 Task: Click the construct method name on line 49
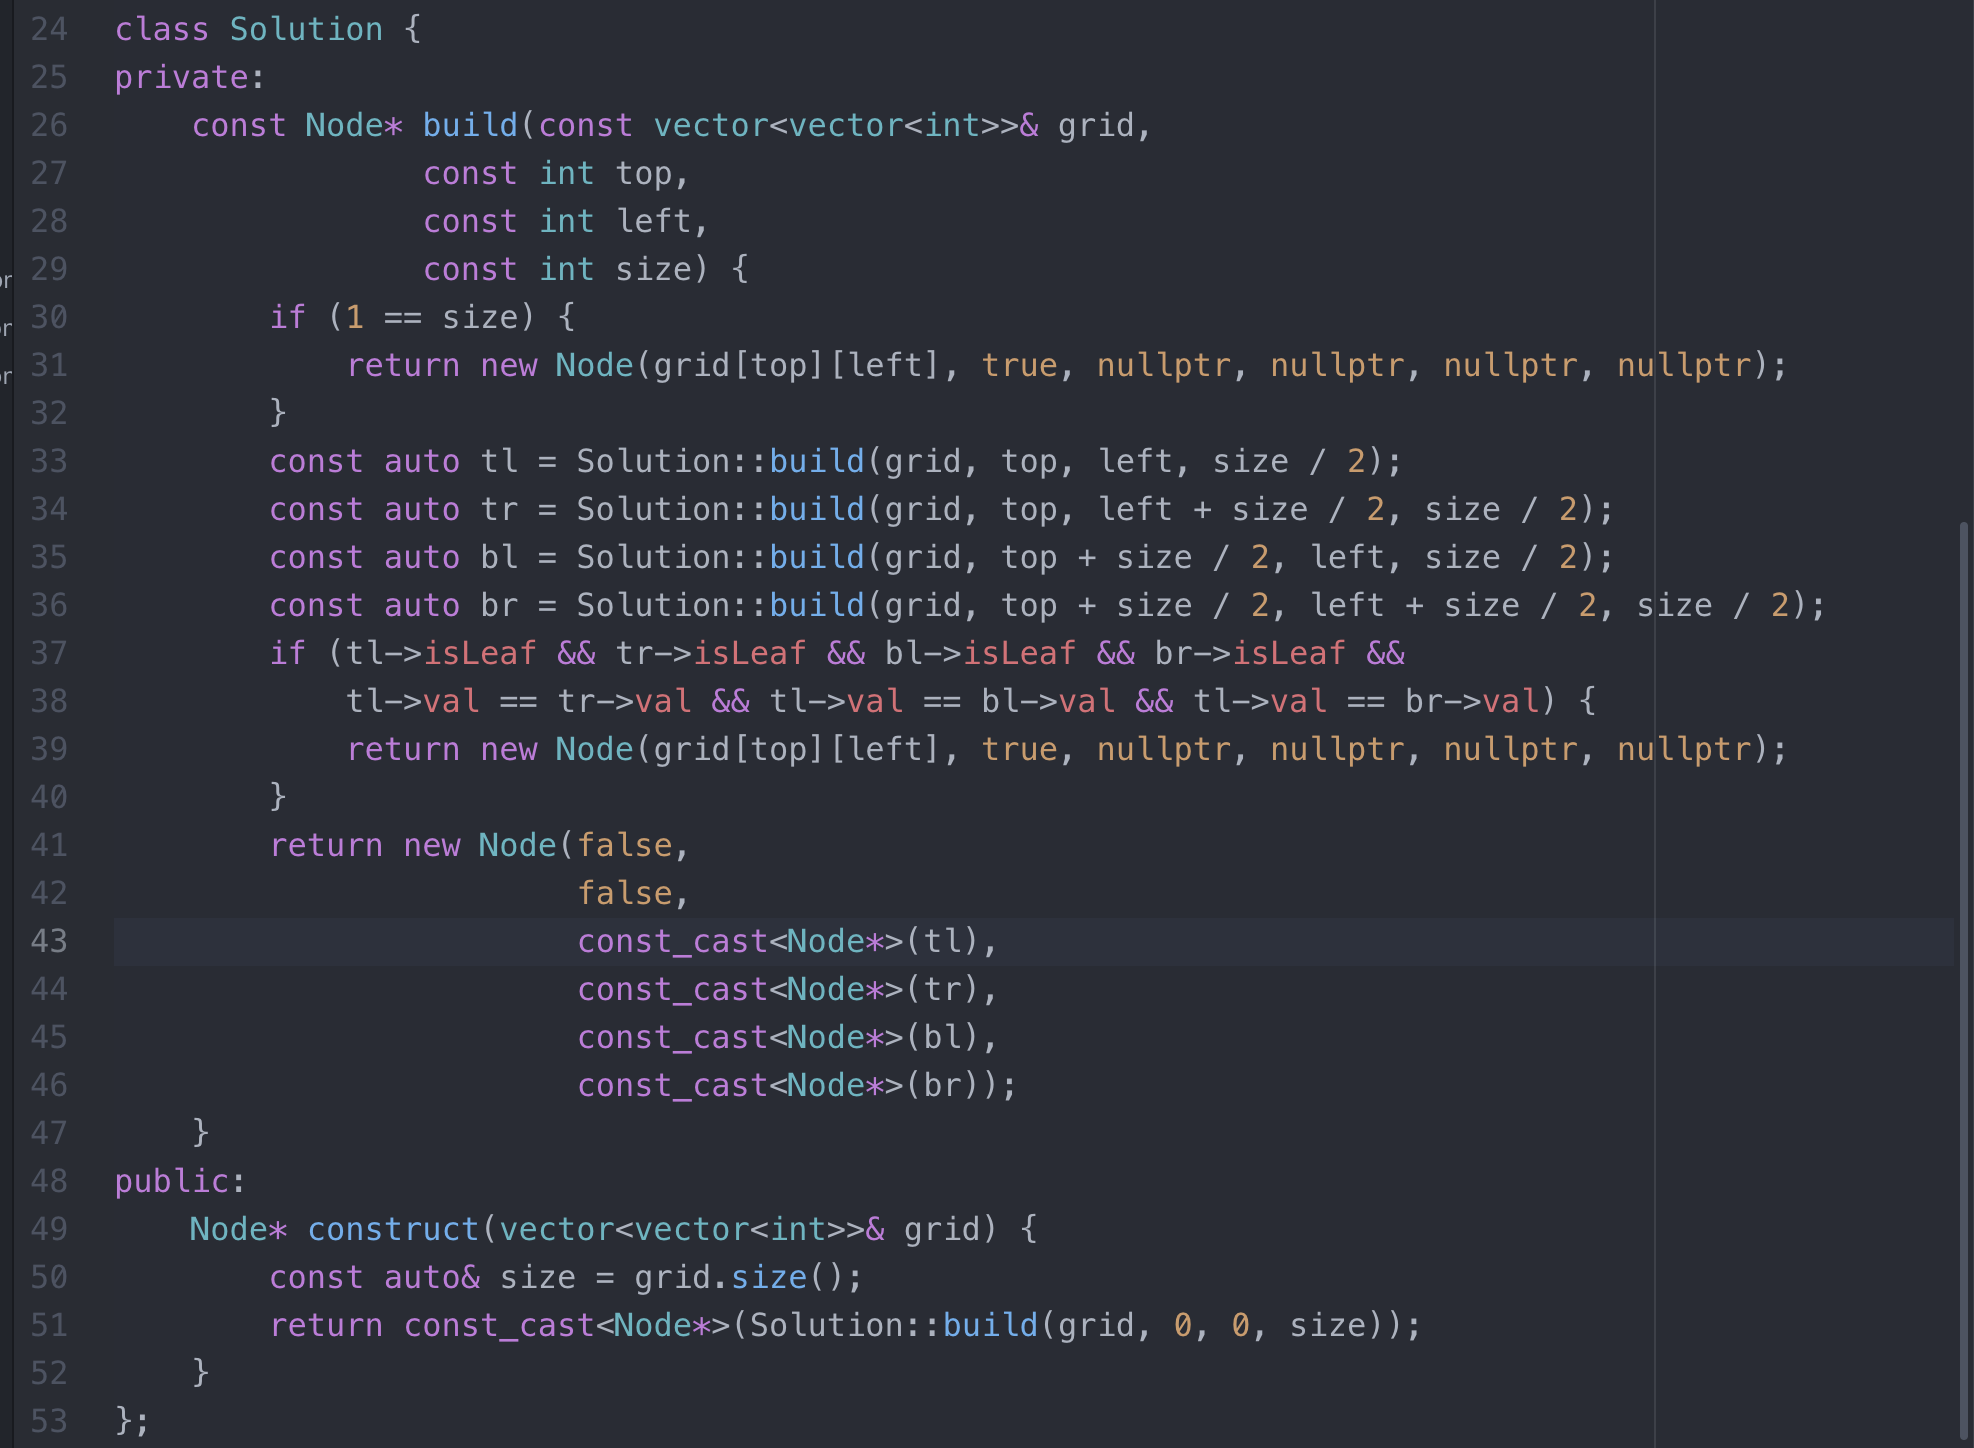pos(393,1229)
